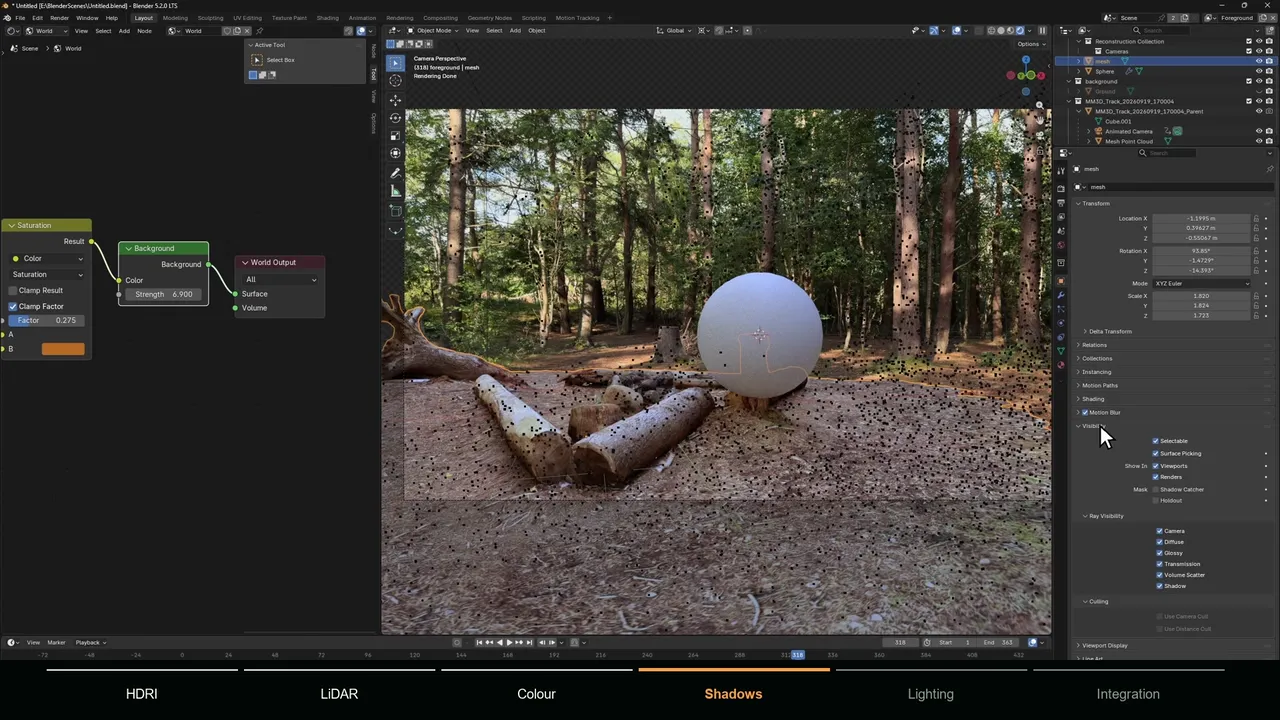This screenshot has height=720, width=1280.
Task: Click the Location X value field
Action: point(1201,218)
